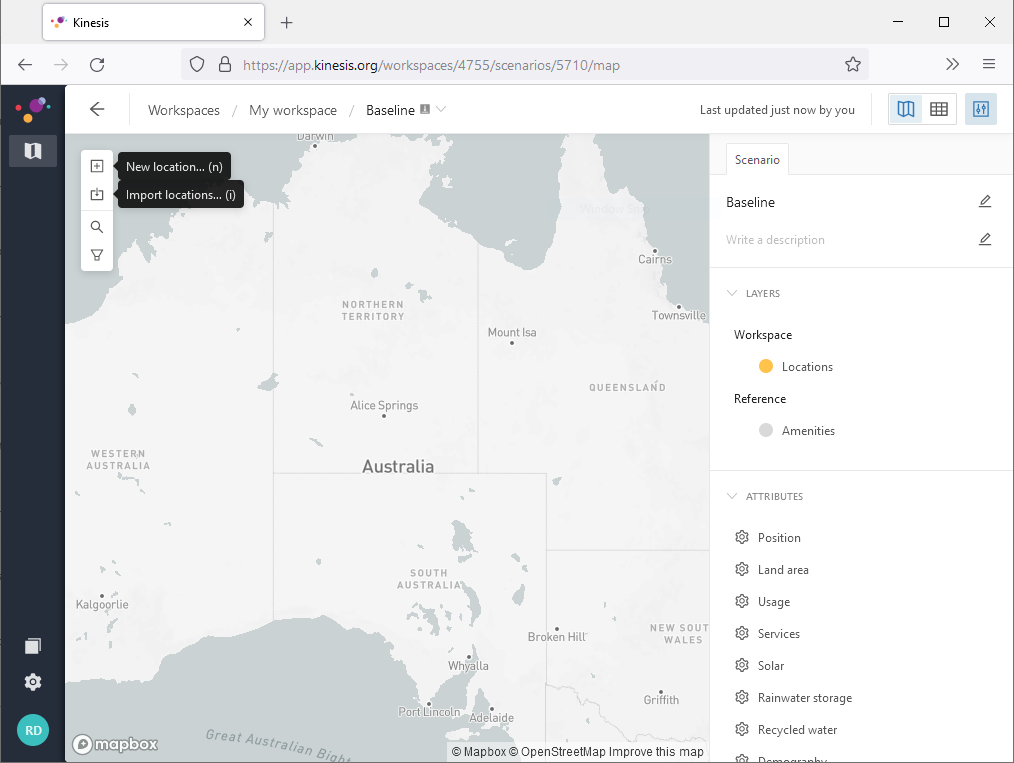Collapse the LAYERS section
This screenshot has height=763, width=1014.
click(x=732, y=293)
